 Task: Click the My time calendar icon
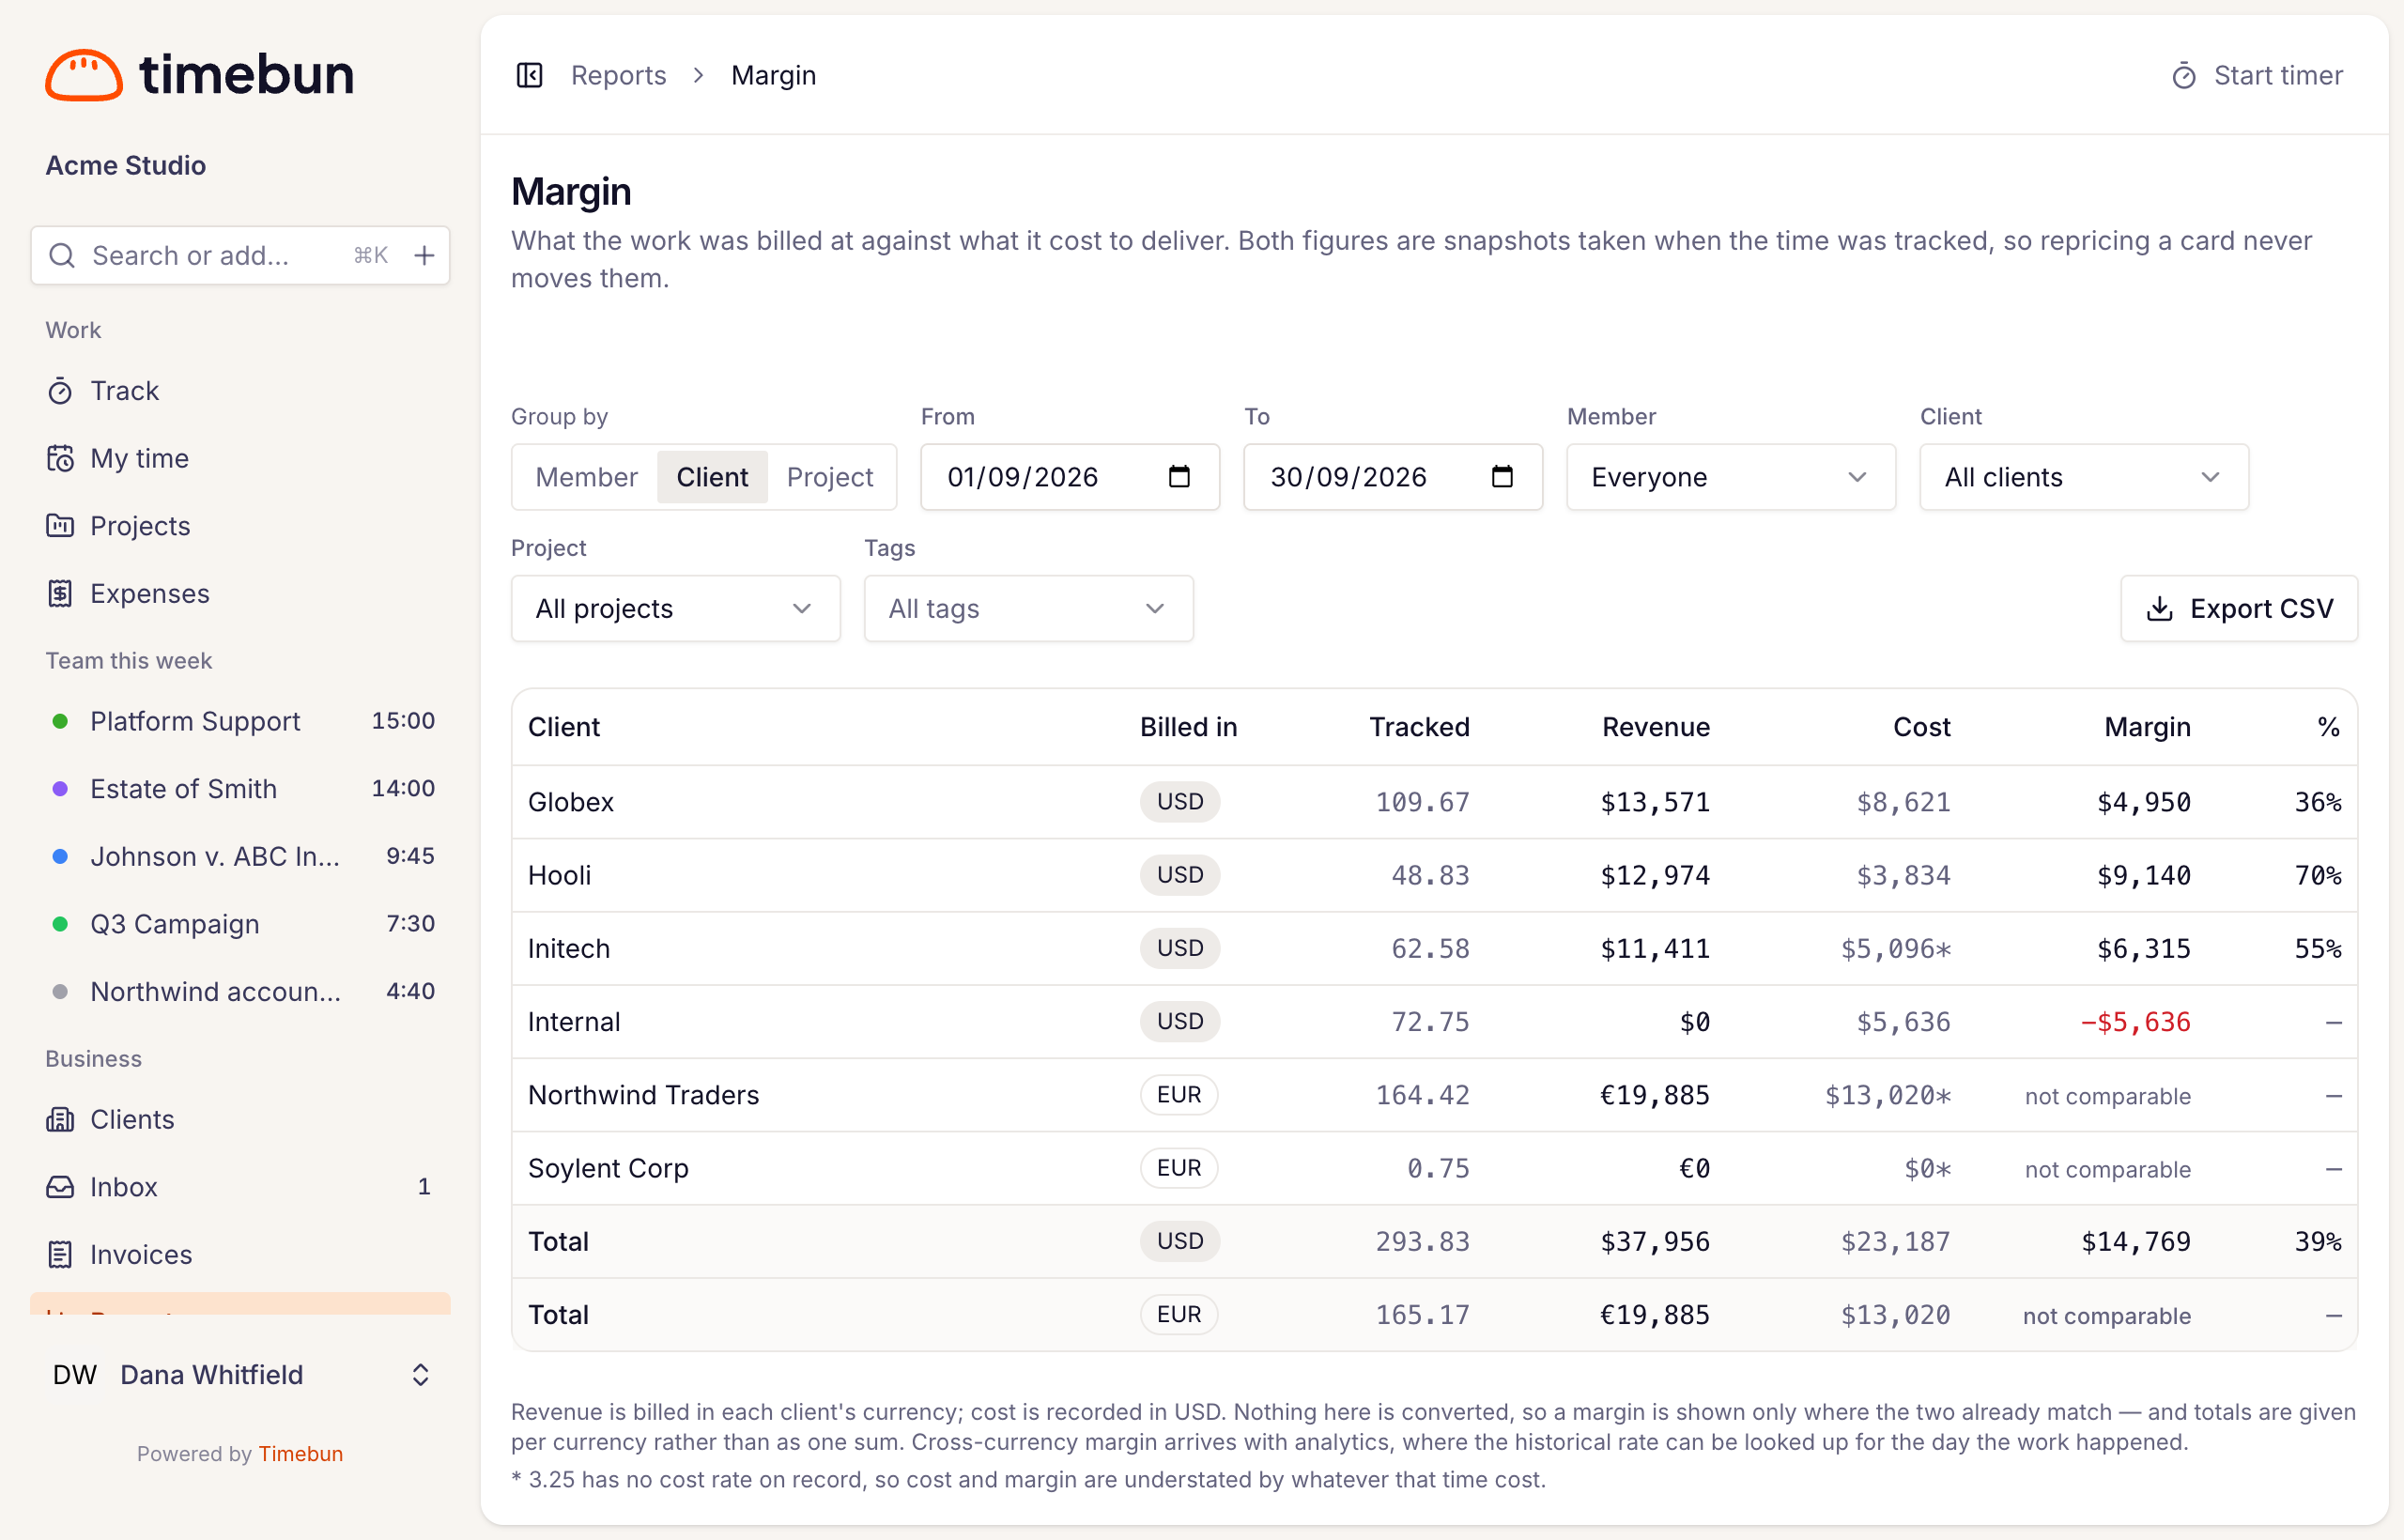tap(60, 458)
